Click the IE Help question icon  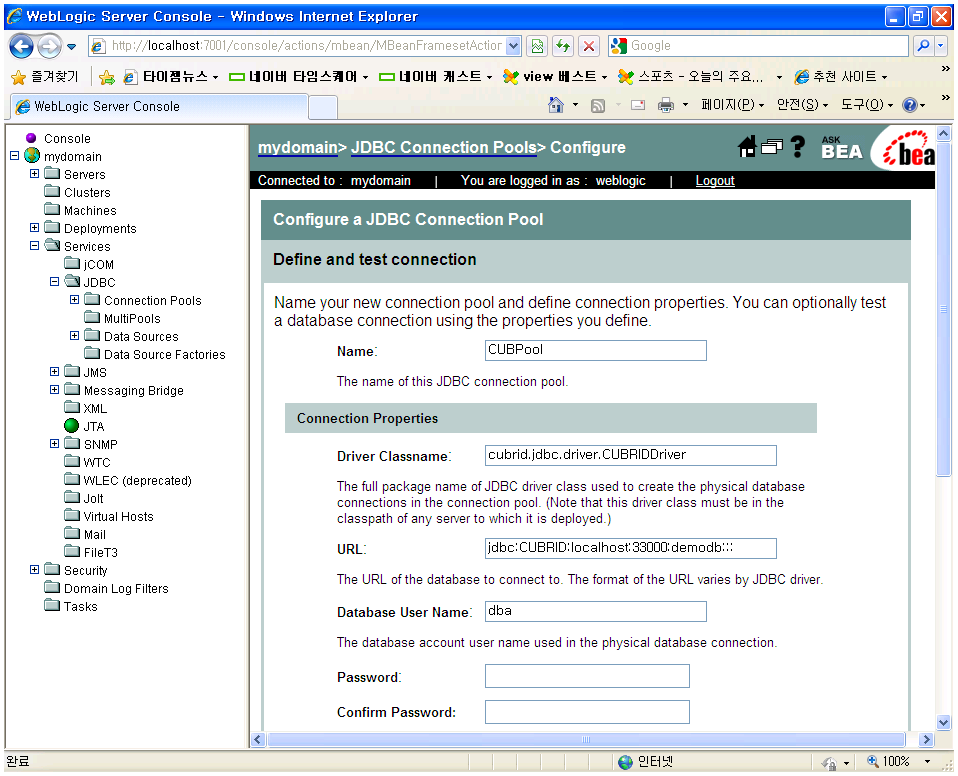[909, 105]
